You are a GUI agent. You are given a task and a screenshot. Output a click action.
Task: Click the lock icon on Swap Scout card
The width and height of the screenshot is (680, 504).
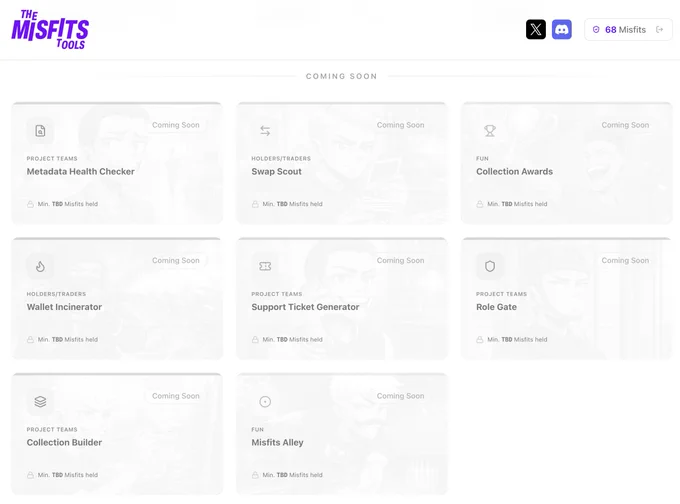coord(255,204)
